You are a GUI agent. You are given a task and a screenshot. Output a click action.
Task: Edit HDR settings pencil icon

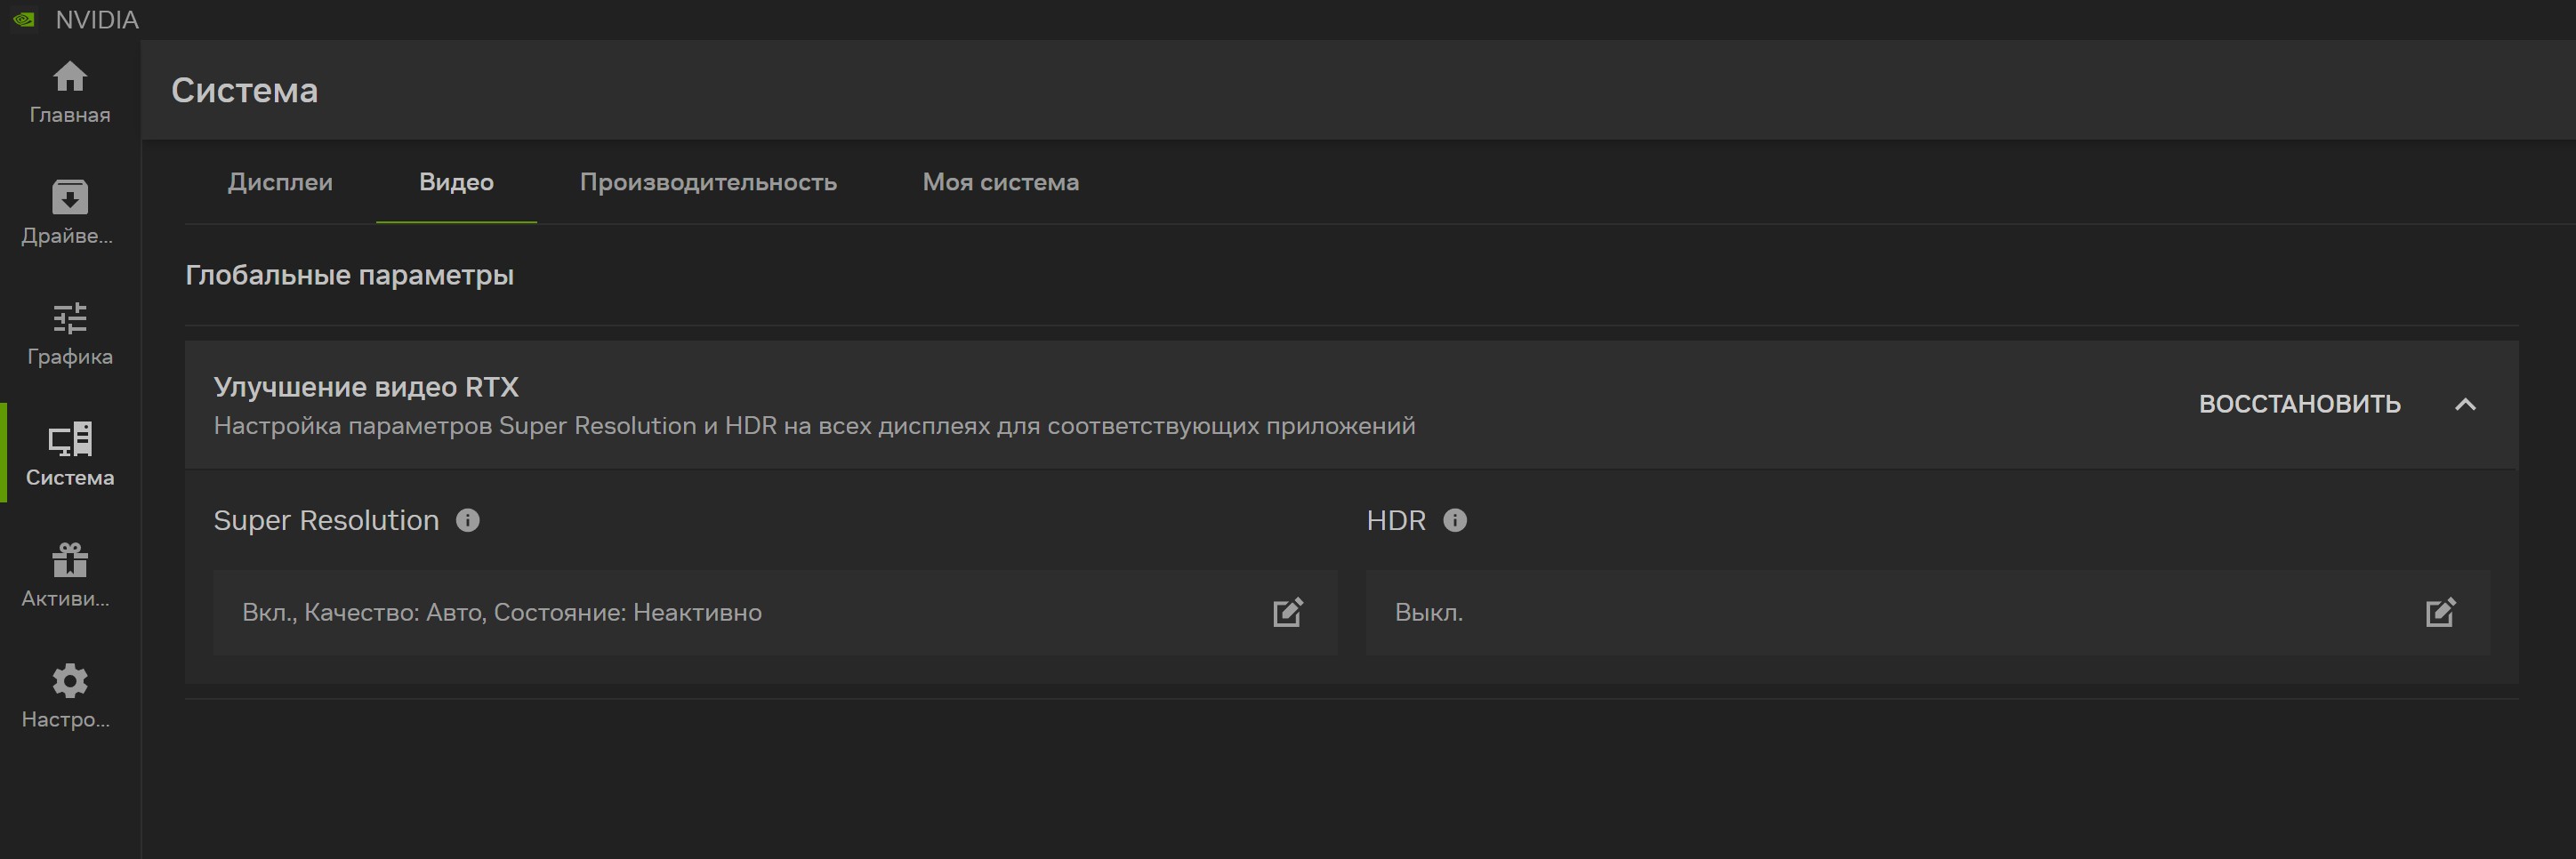(x=2441, y=612)
